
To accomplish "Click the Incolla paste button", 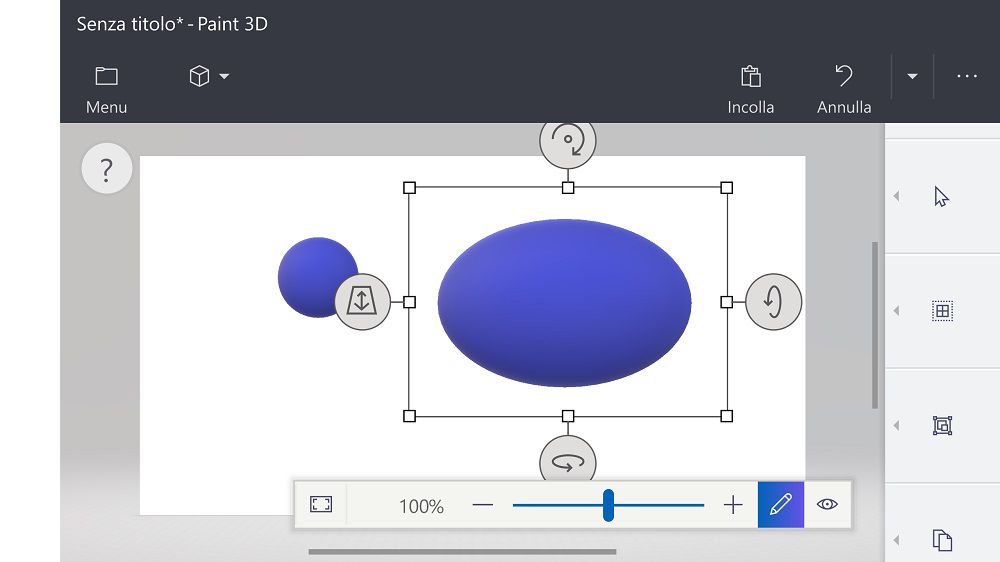I will coord(751,89).
